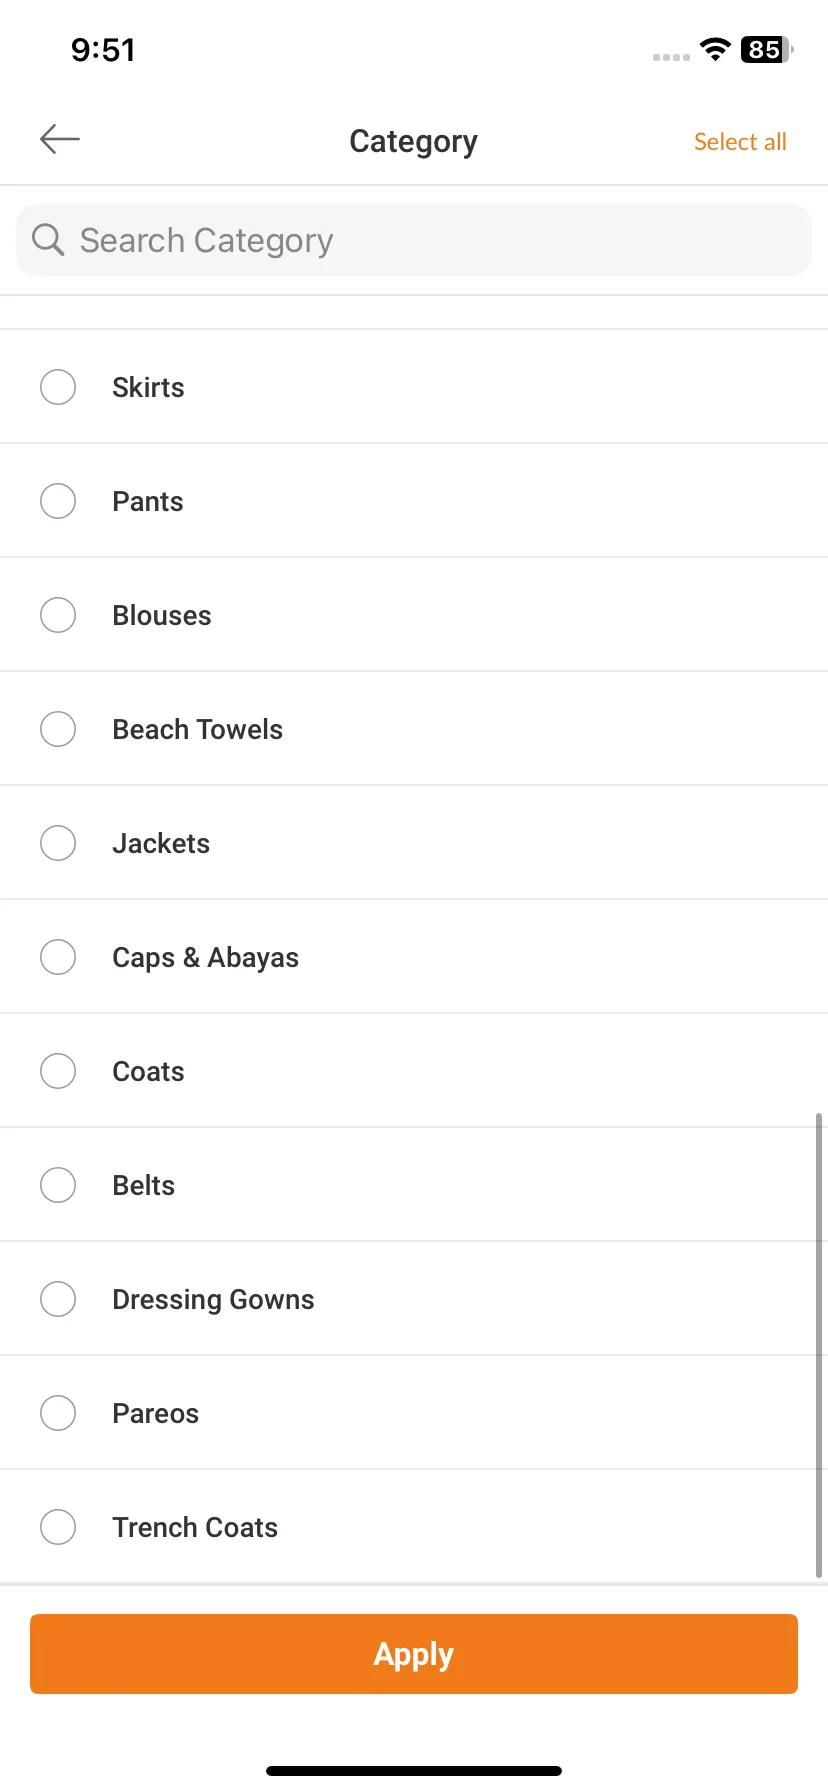Tap the home indicator bar
The width and height of the screenshot is (828, 1792).
(414, 1771)
